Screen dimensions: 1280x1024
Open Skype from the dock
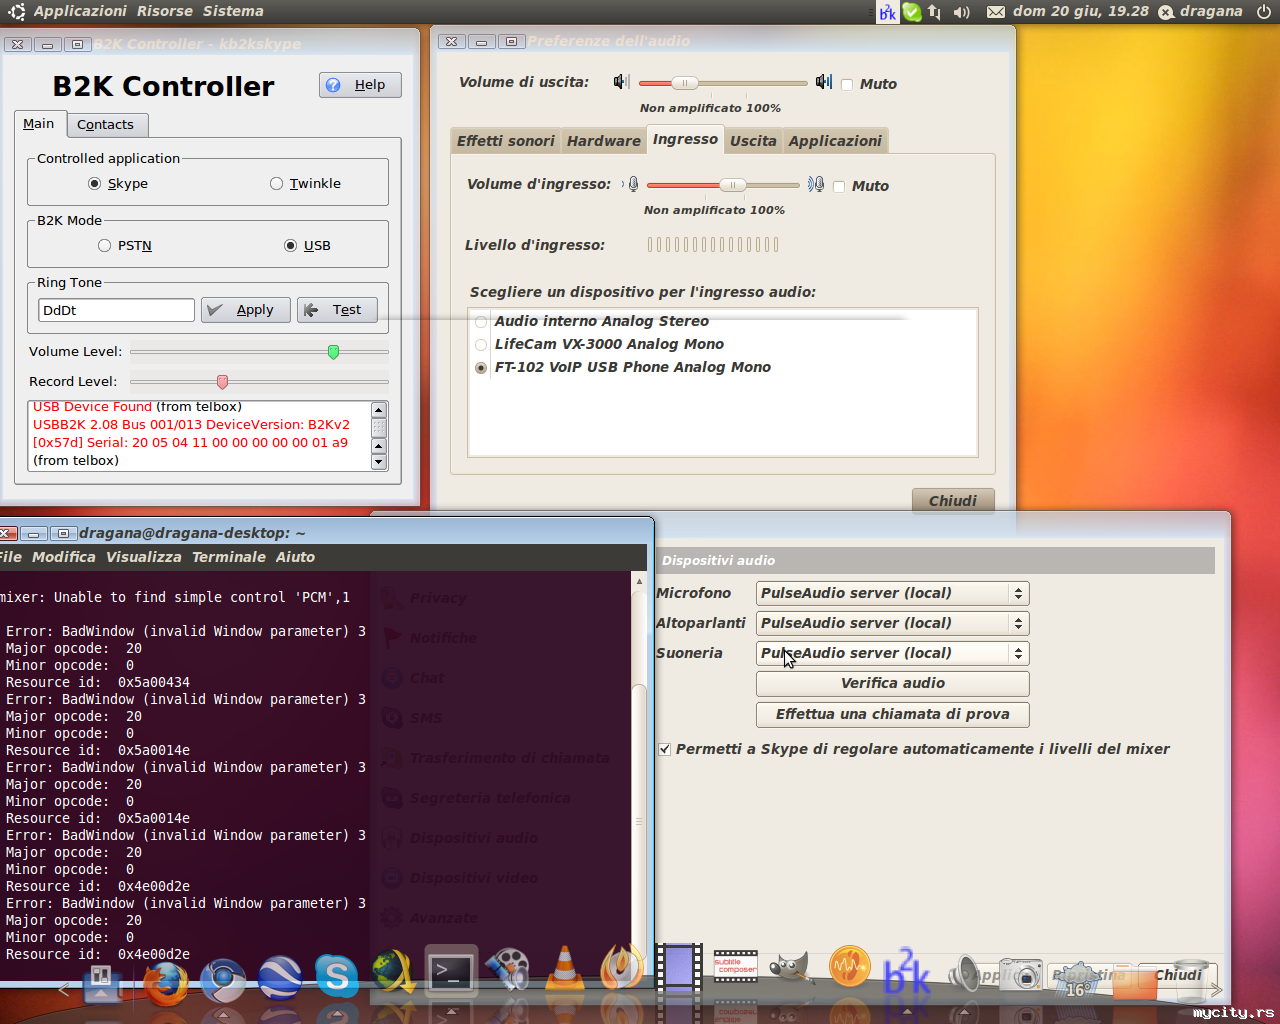tap(337, 977)
